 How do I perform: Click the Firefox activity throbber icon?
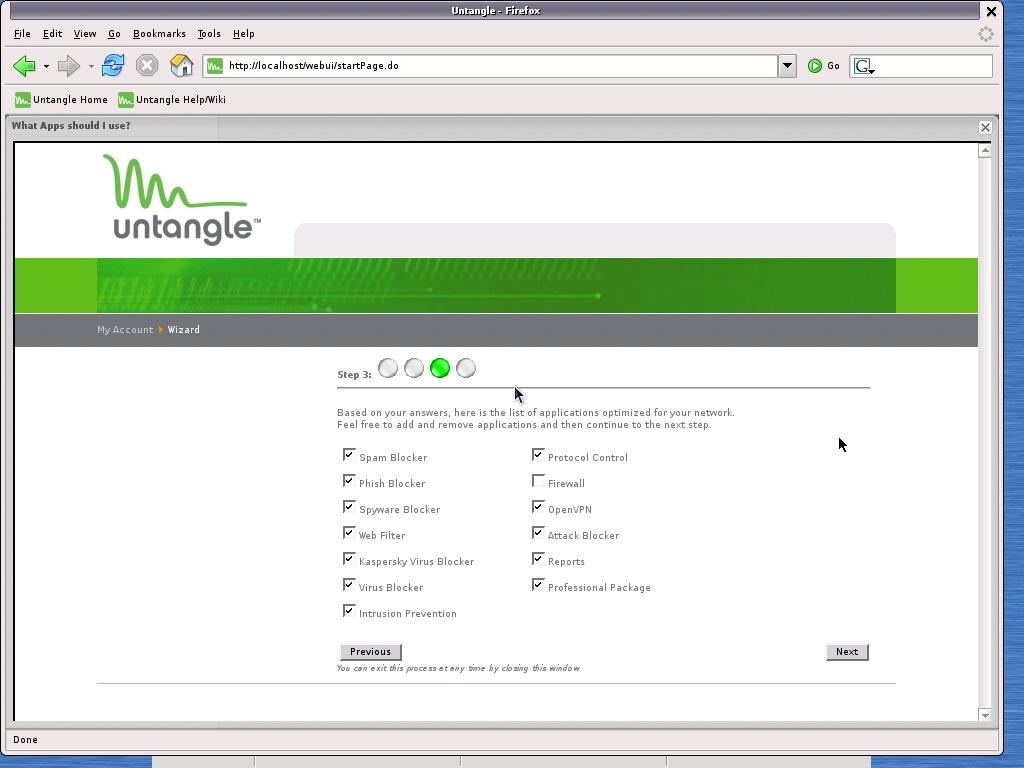click(985, 34)
